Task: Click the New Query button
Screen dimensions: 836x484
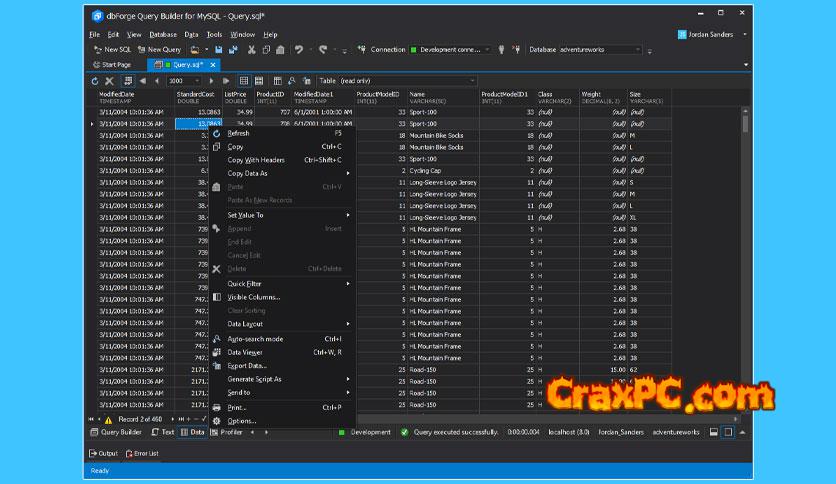Action: click(159, 49)
